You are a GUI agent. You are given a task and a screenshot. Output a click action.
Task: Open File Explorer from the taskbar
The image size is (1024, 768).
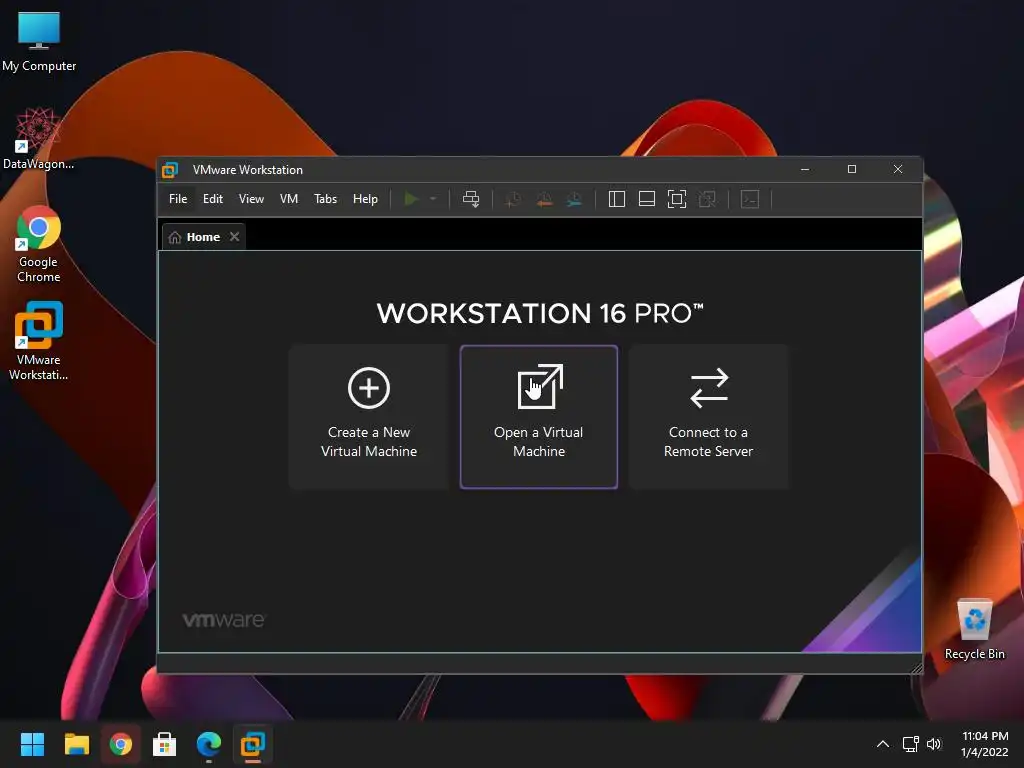(x=76, y=744)
